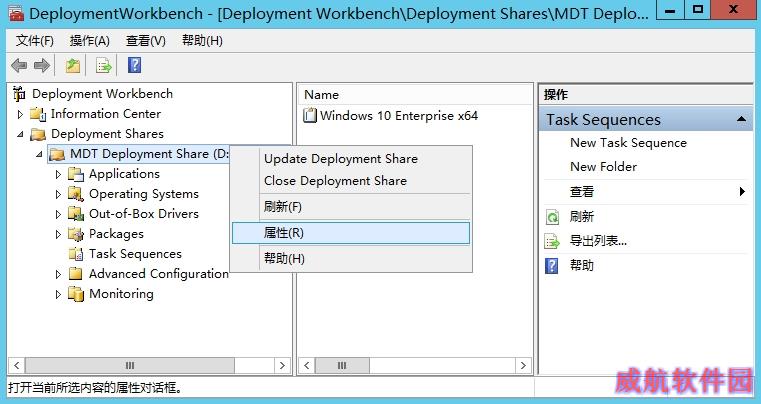Click the blue help toolbar icon

tap(134, 65)
